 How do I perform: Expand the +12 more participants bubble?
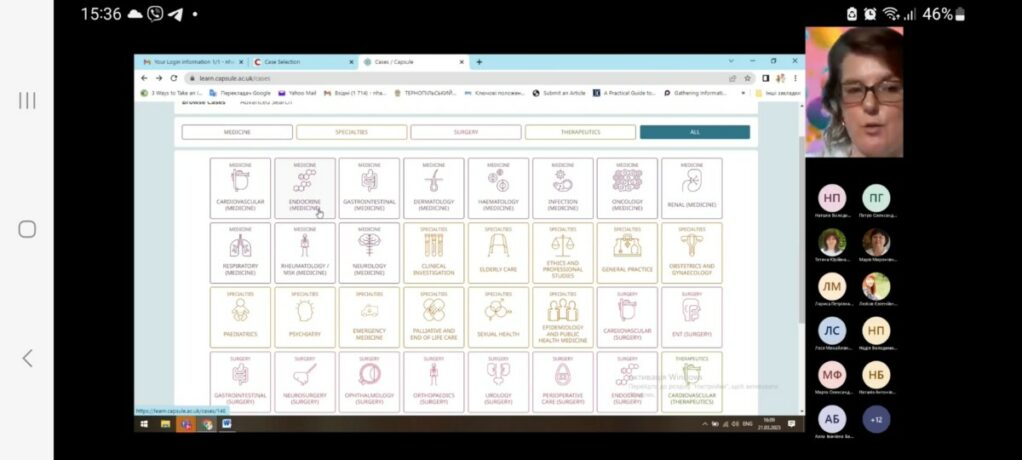point(876,418)
